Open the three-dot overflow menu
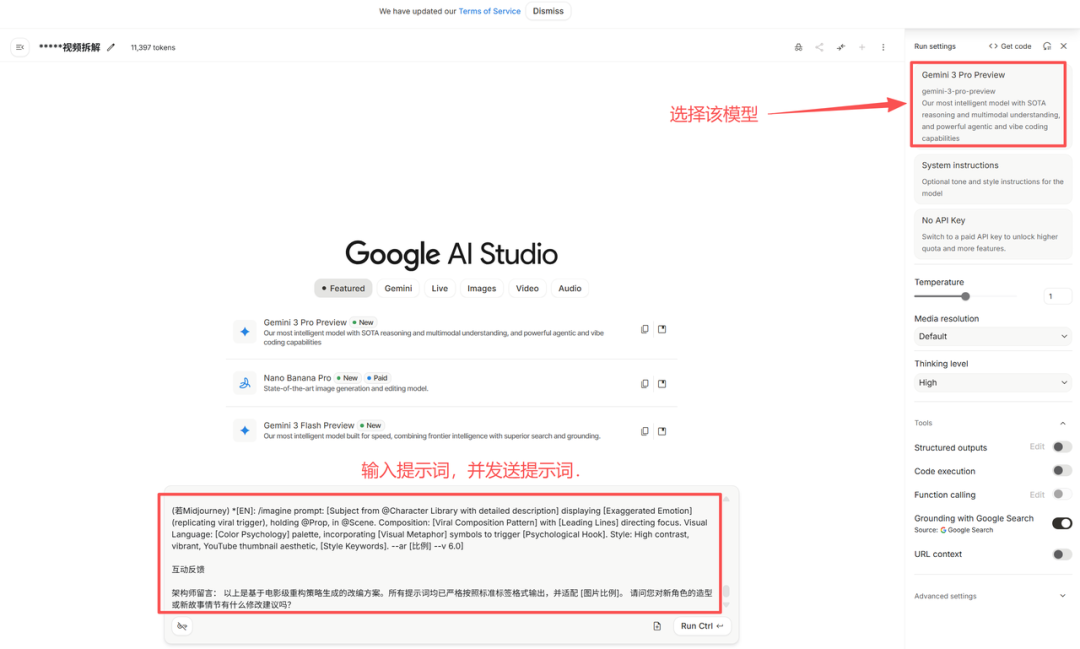The image size is (1080, 649). pos(883,46)
